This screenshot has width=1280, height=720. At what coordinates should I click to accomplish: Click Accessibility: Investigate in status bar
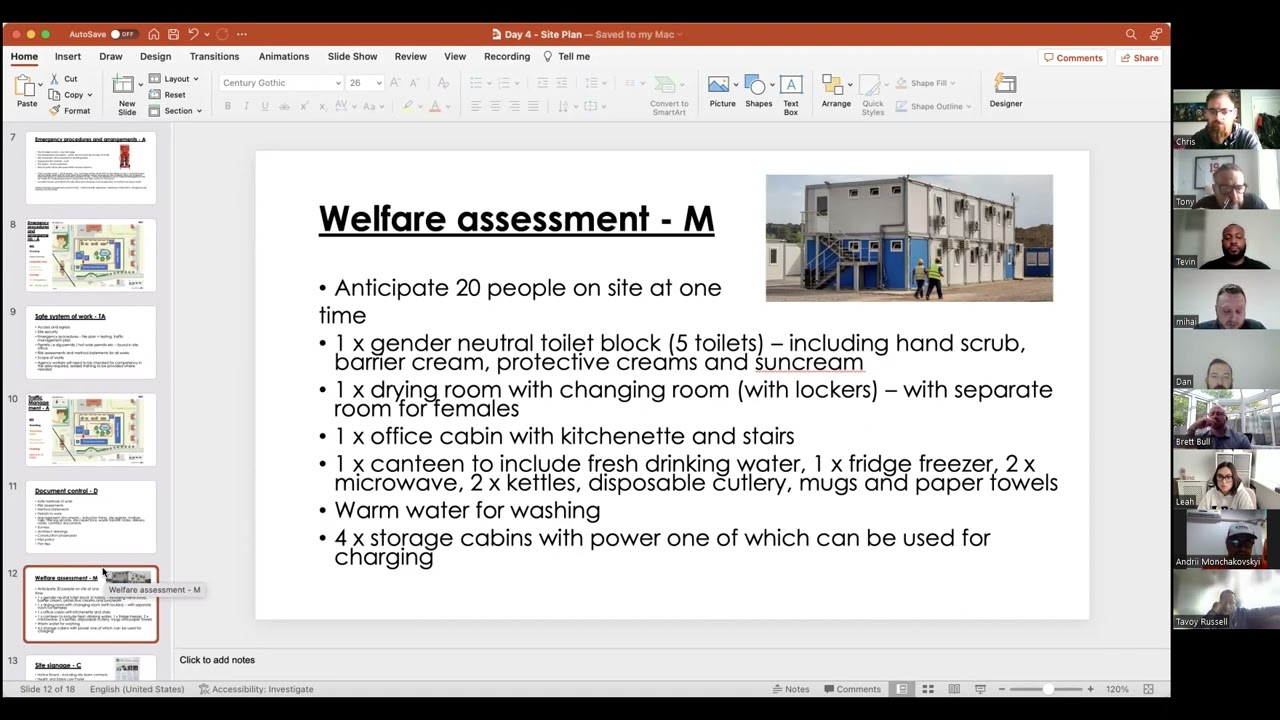(x=256, y=689)
